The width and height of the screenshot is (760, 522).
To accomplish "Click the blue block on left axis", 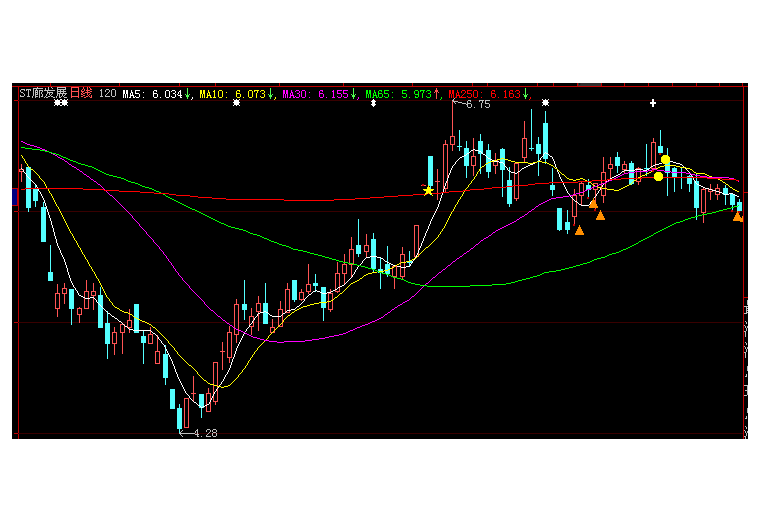I will coord(14,198).
